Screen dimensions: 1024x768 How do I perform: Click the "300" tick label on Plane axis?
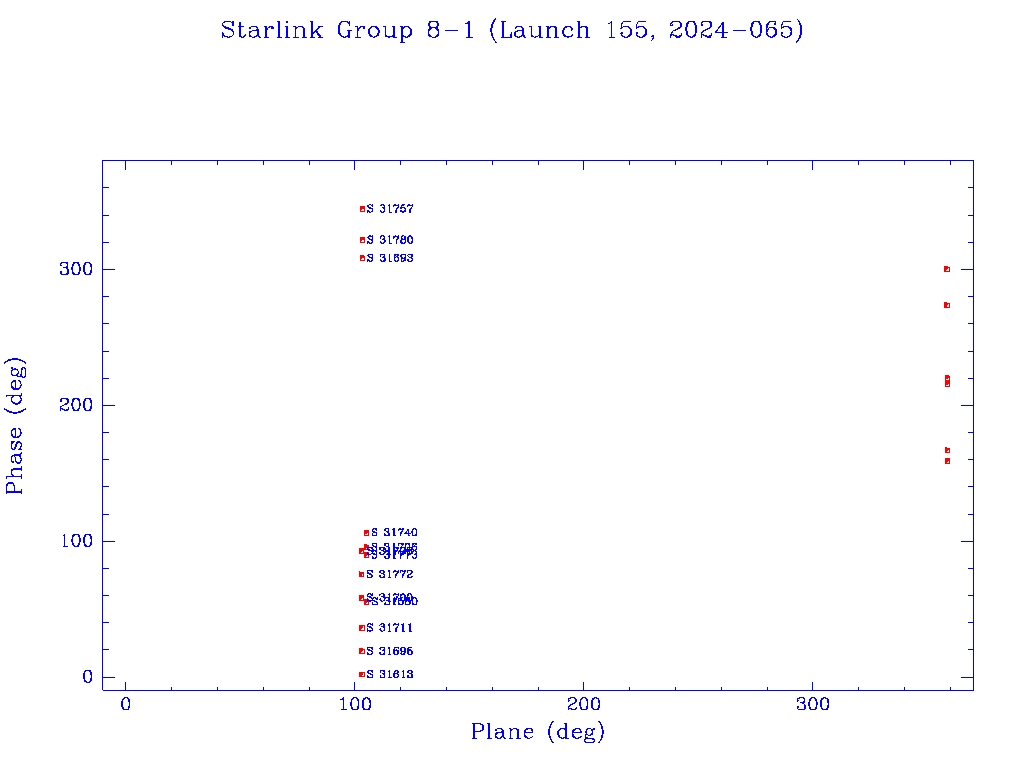pos(812,704)
